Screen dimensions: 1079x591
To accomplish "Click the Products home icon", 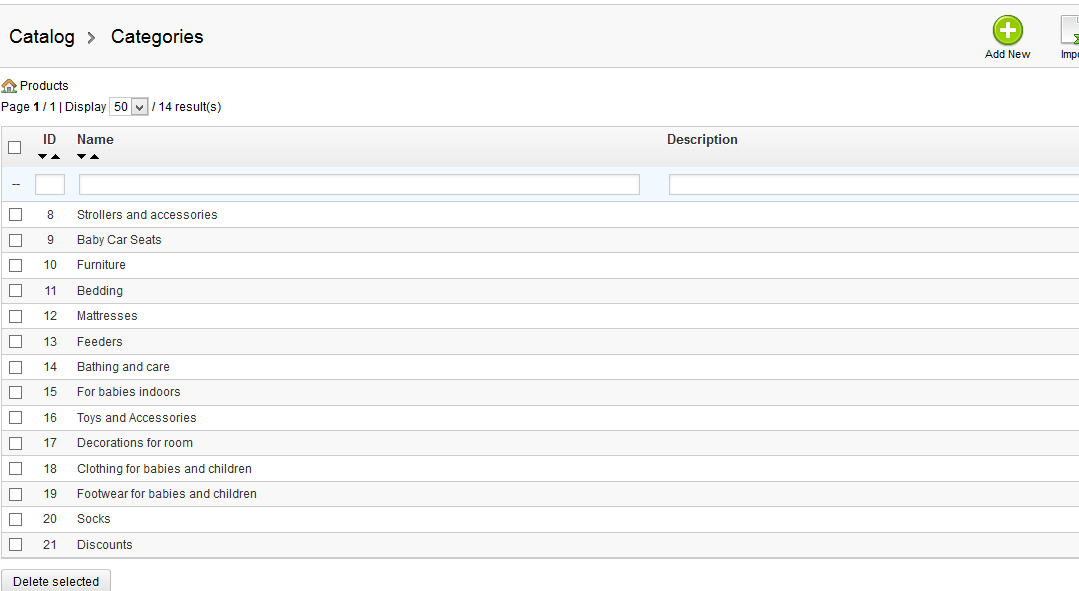I will click(x=9, y=86).
